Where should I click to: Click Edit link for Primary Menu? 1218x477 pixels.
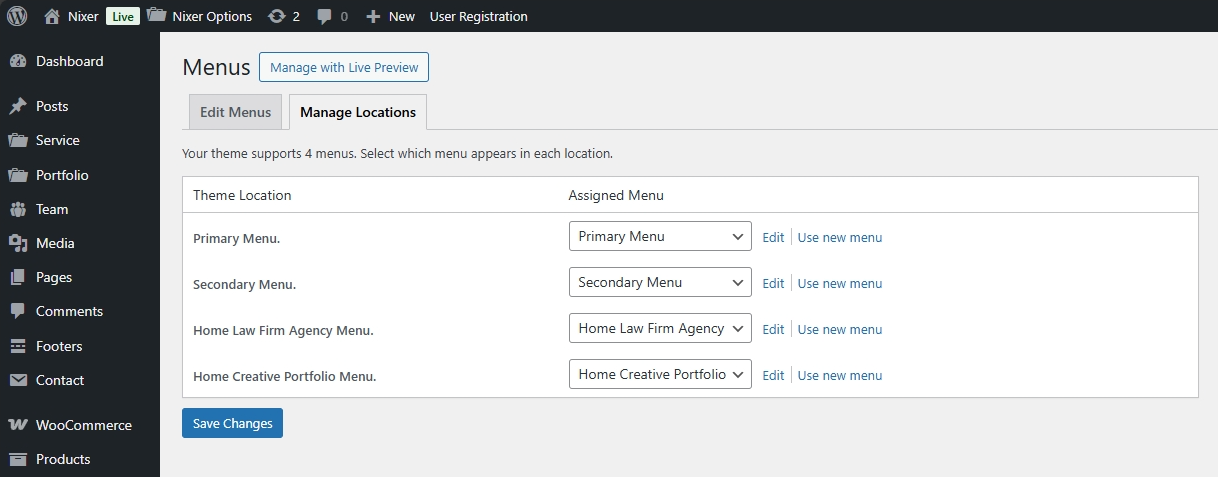(x=773, y=238)
